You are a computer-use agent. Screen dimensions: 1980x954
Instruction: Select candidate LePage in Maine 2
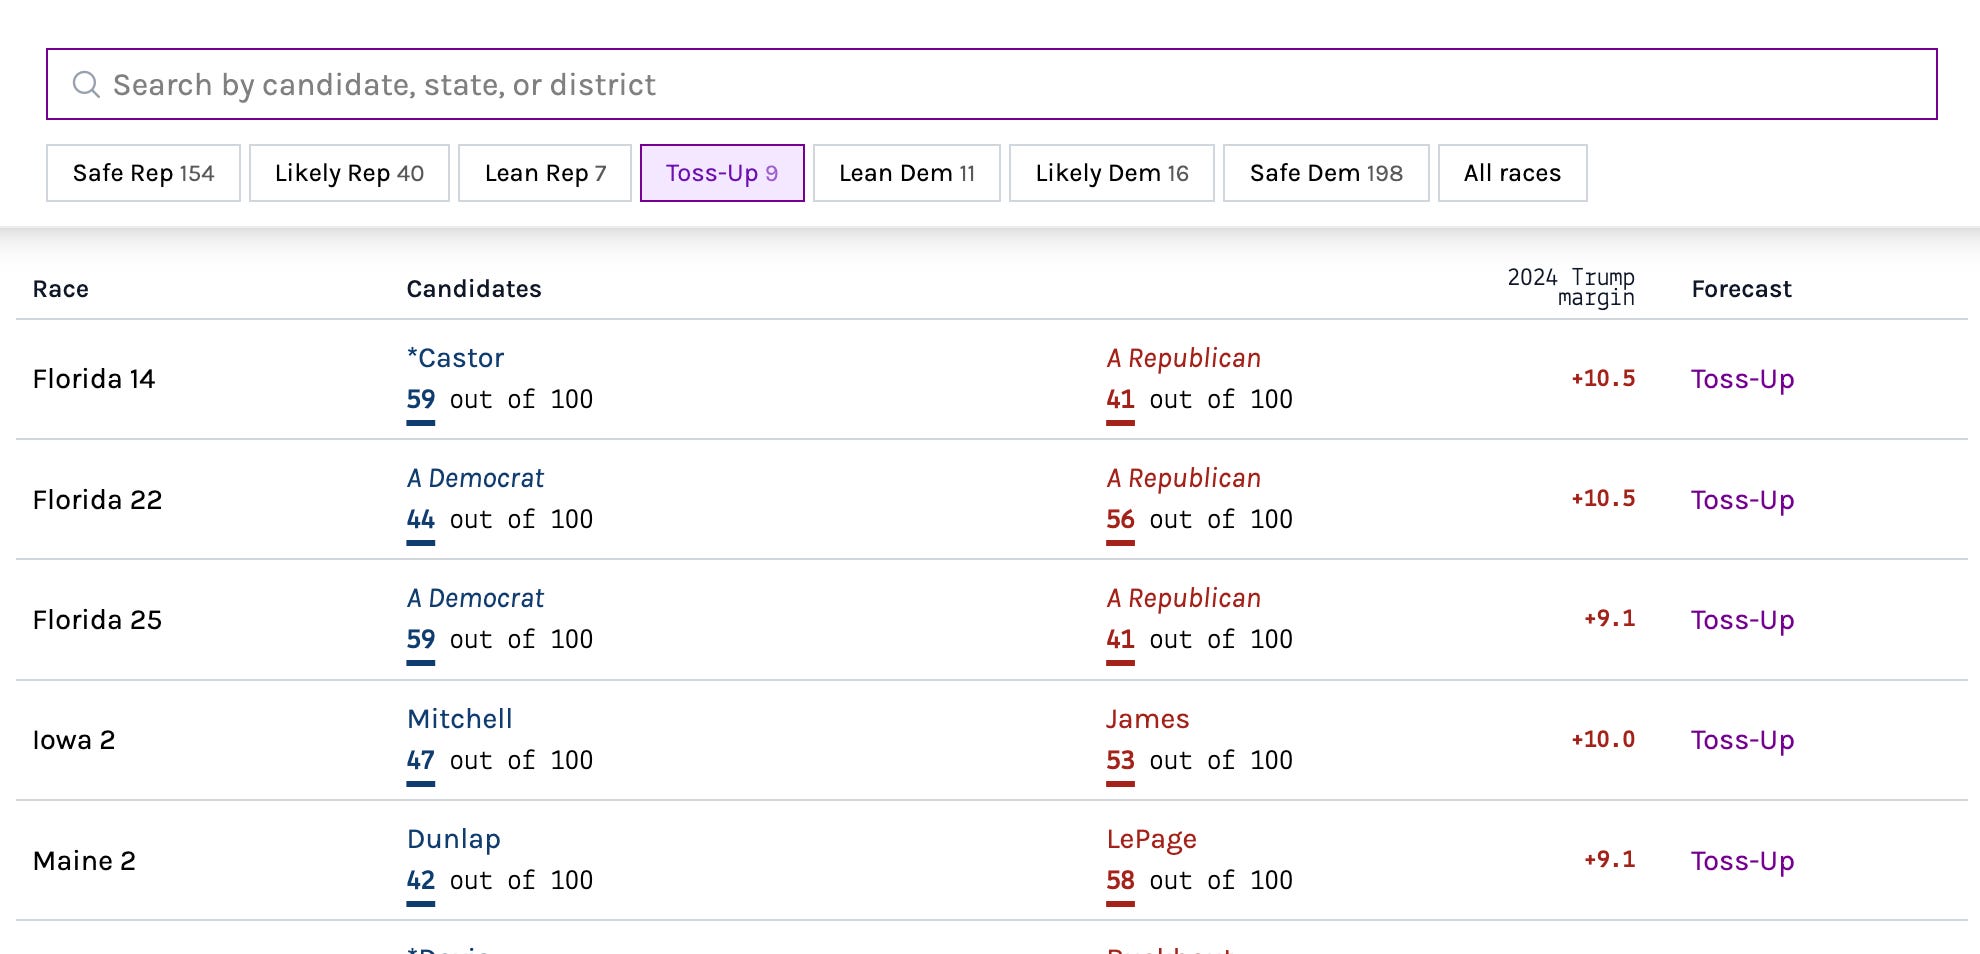pyautogui.click(x=1151, y=839)
